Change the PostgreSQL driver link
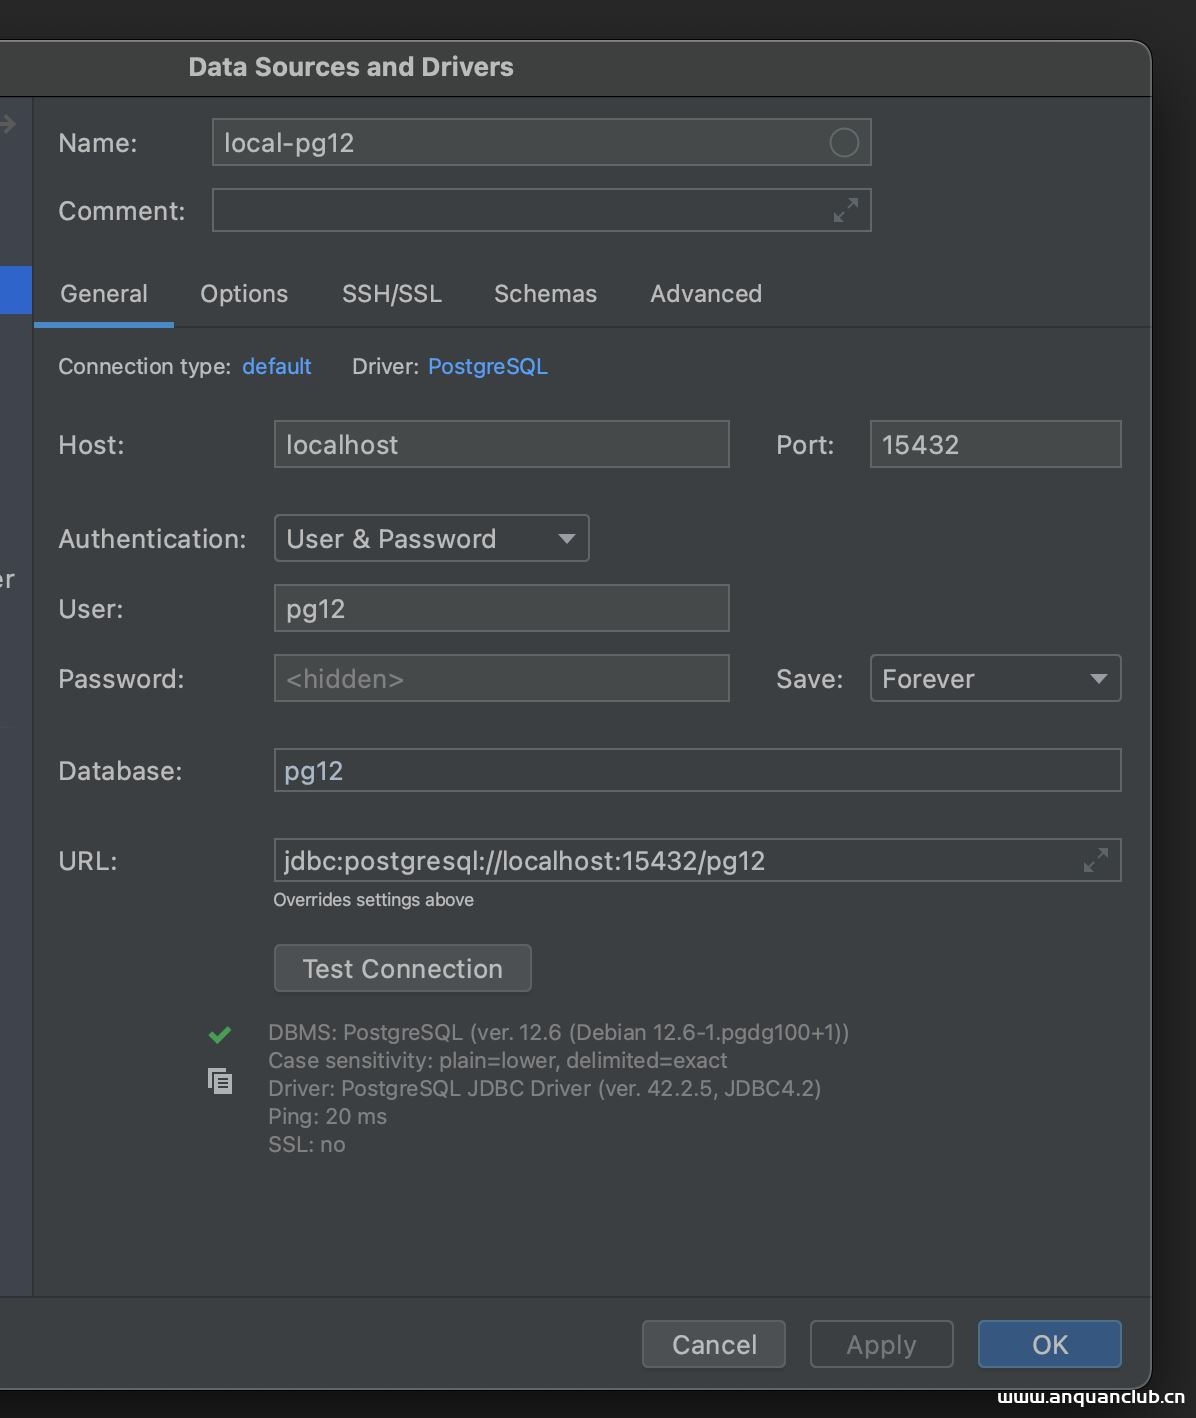Image resolution: width=1196 pixels, height=1418 pixels. [x=488, y=366]
